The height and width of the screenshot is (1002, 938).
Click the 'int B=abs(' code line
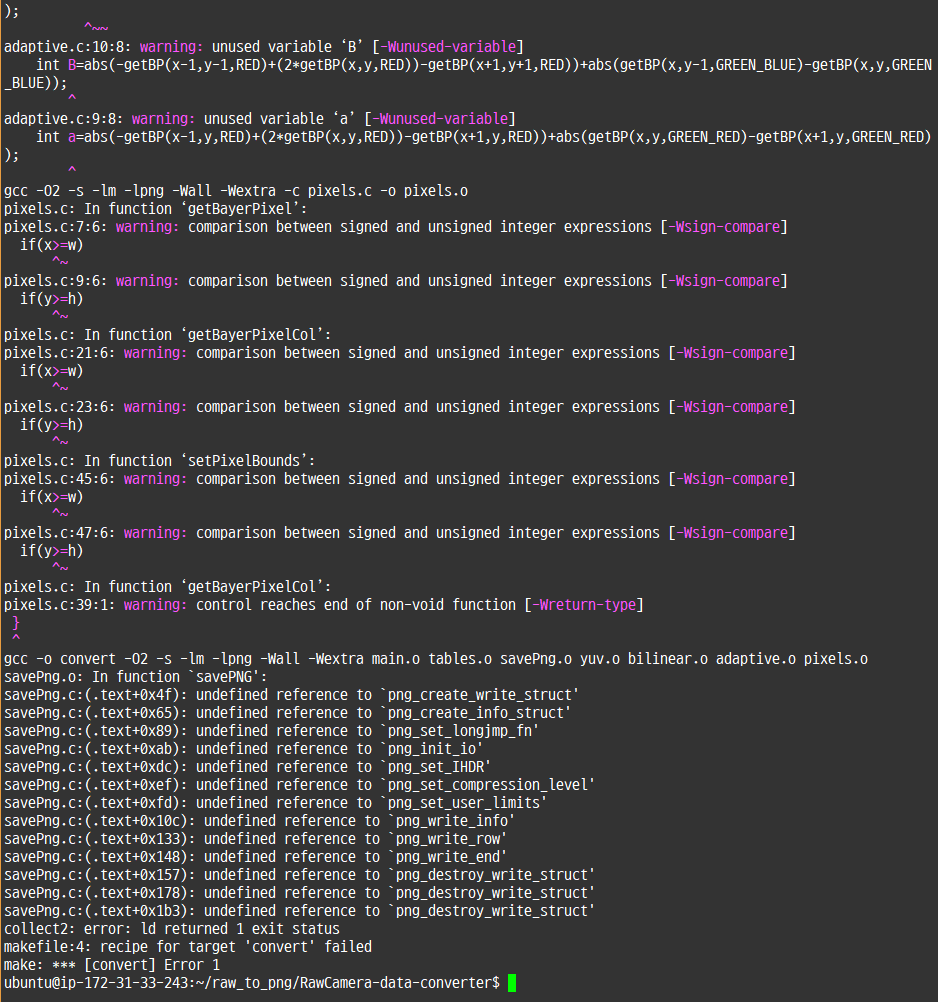(468, 73)
